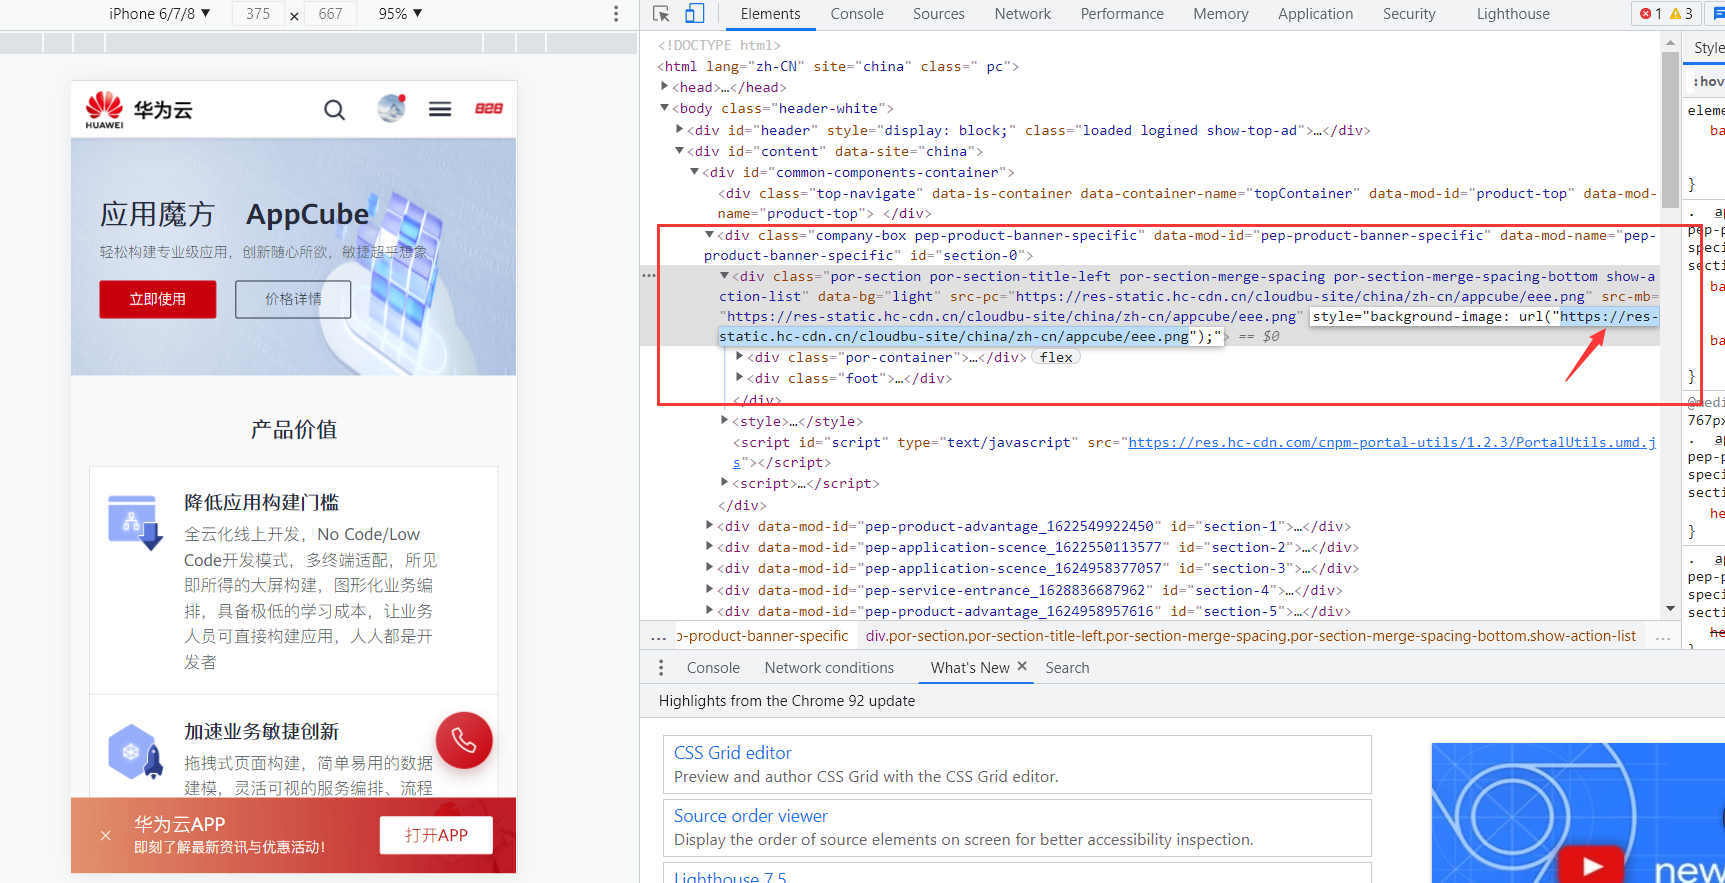Expand the section-4 service-entrance div
Image resolution: width=1725 pixels, height=883 pixels.
pyautogui.click(x=710, y=590)
